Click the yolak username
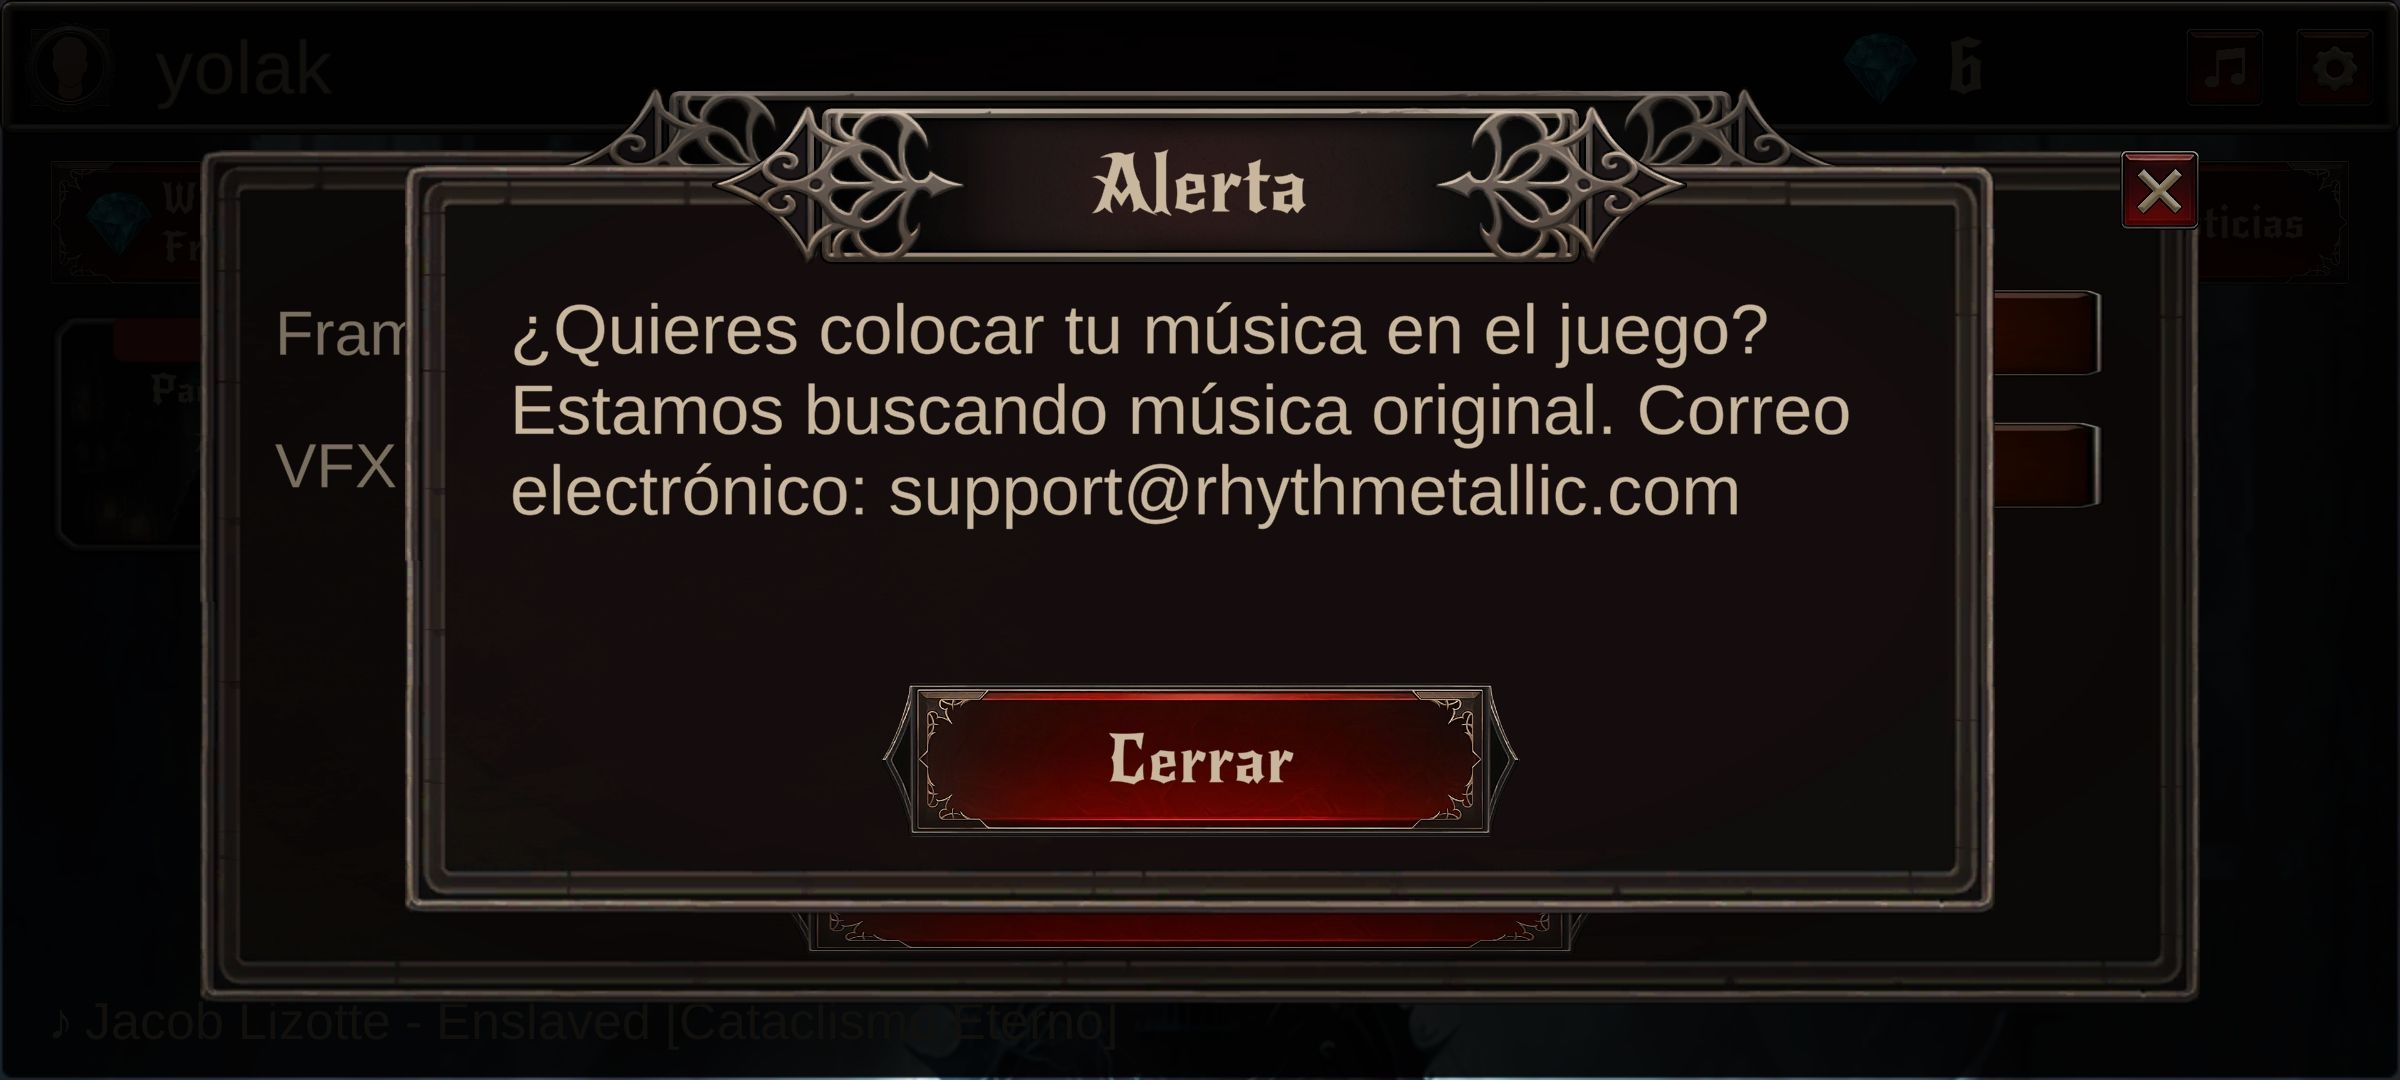Viewport: 2400px width, 1080px height. (x=243, y=70)
